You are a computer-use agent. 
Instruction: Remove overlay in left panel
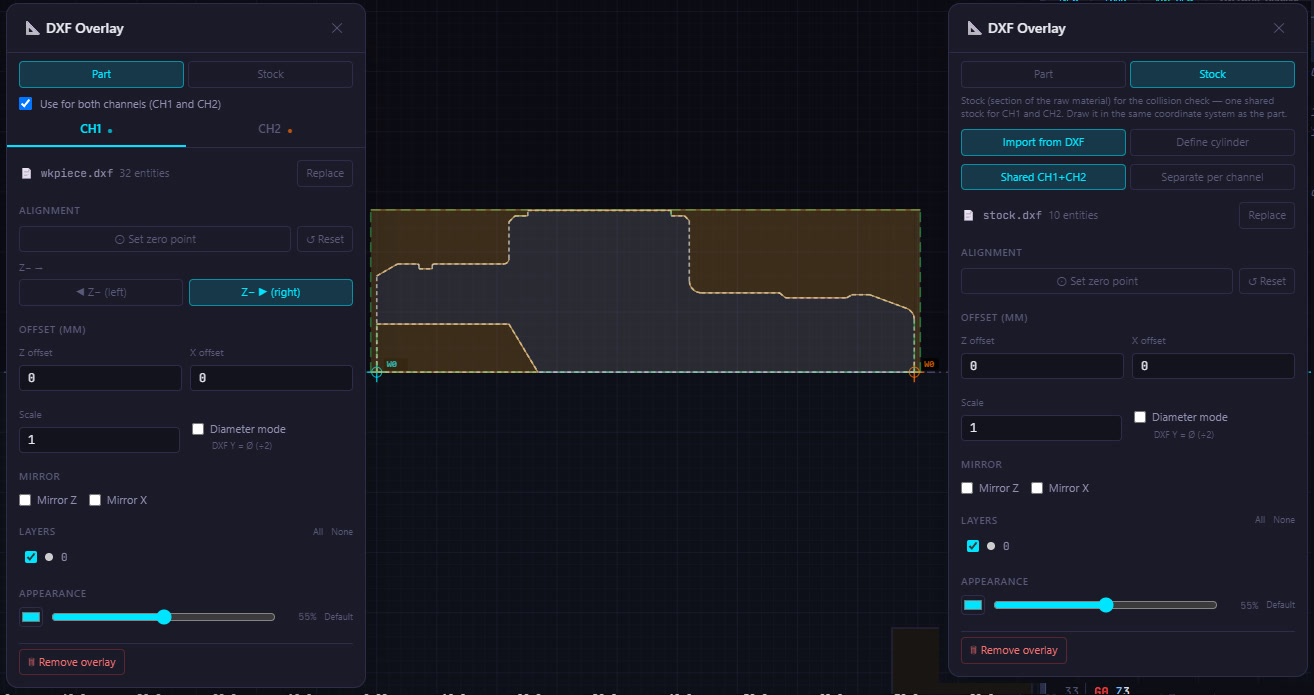(x=72, y=662)
